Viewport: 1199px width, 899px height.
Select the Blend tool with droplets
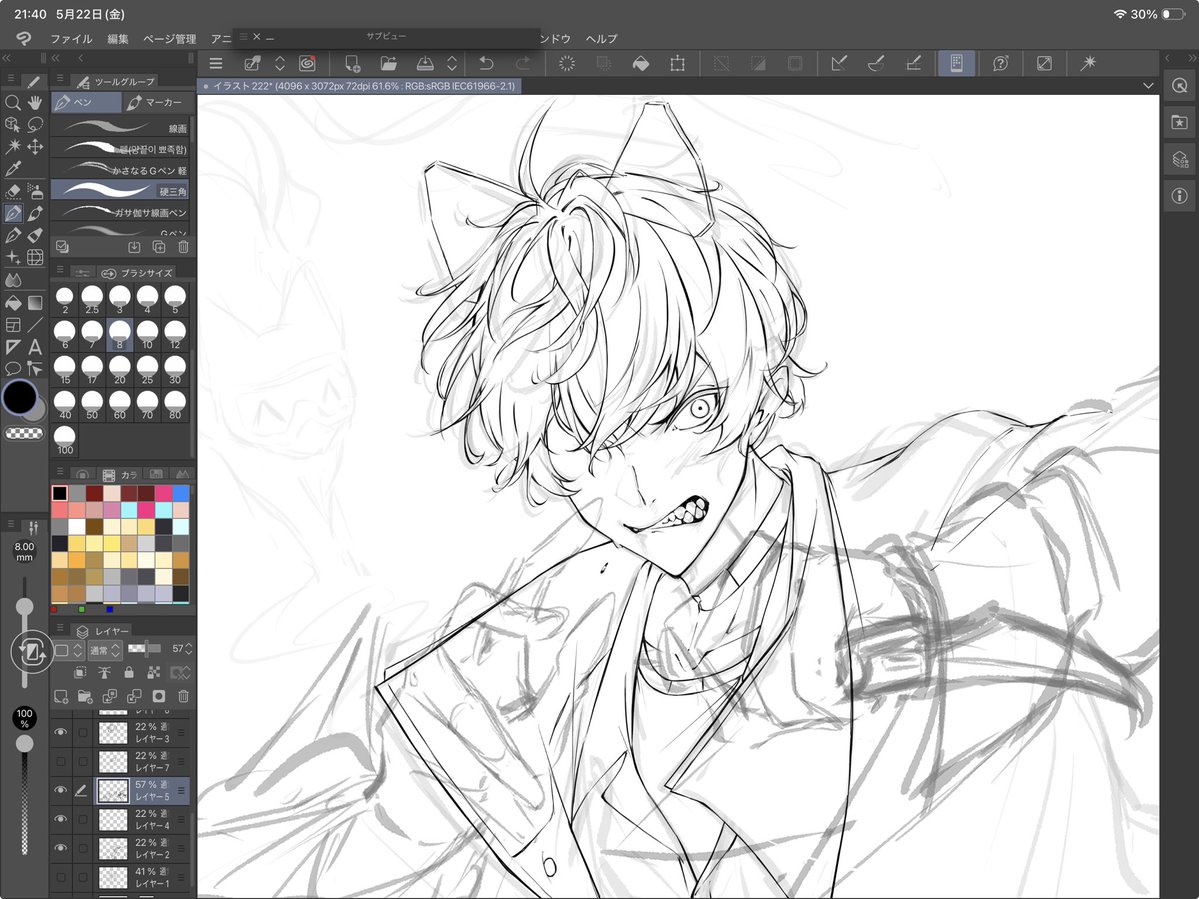pos(12,280)
